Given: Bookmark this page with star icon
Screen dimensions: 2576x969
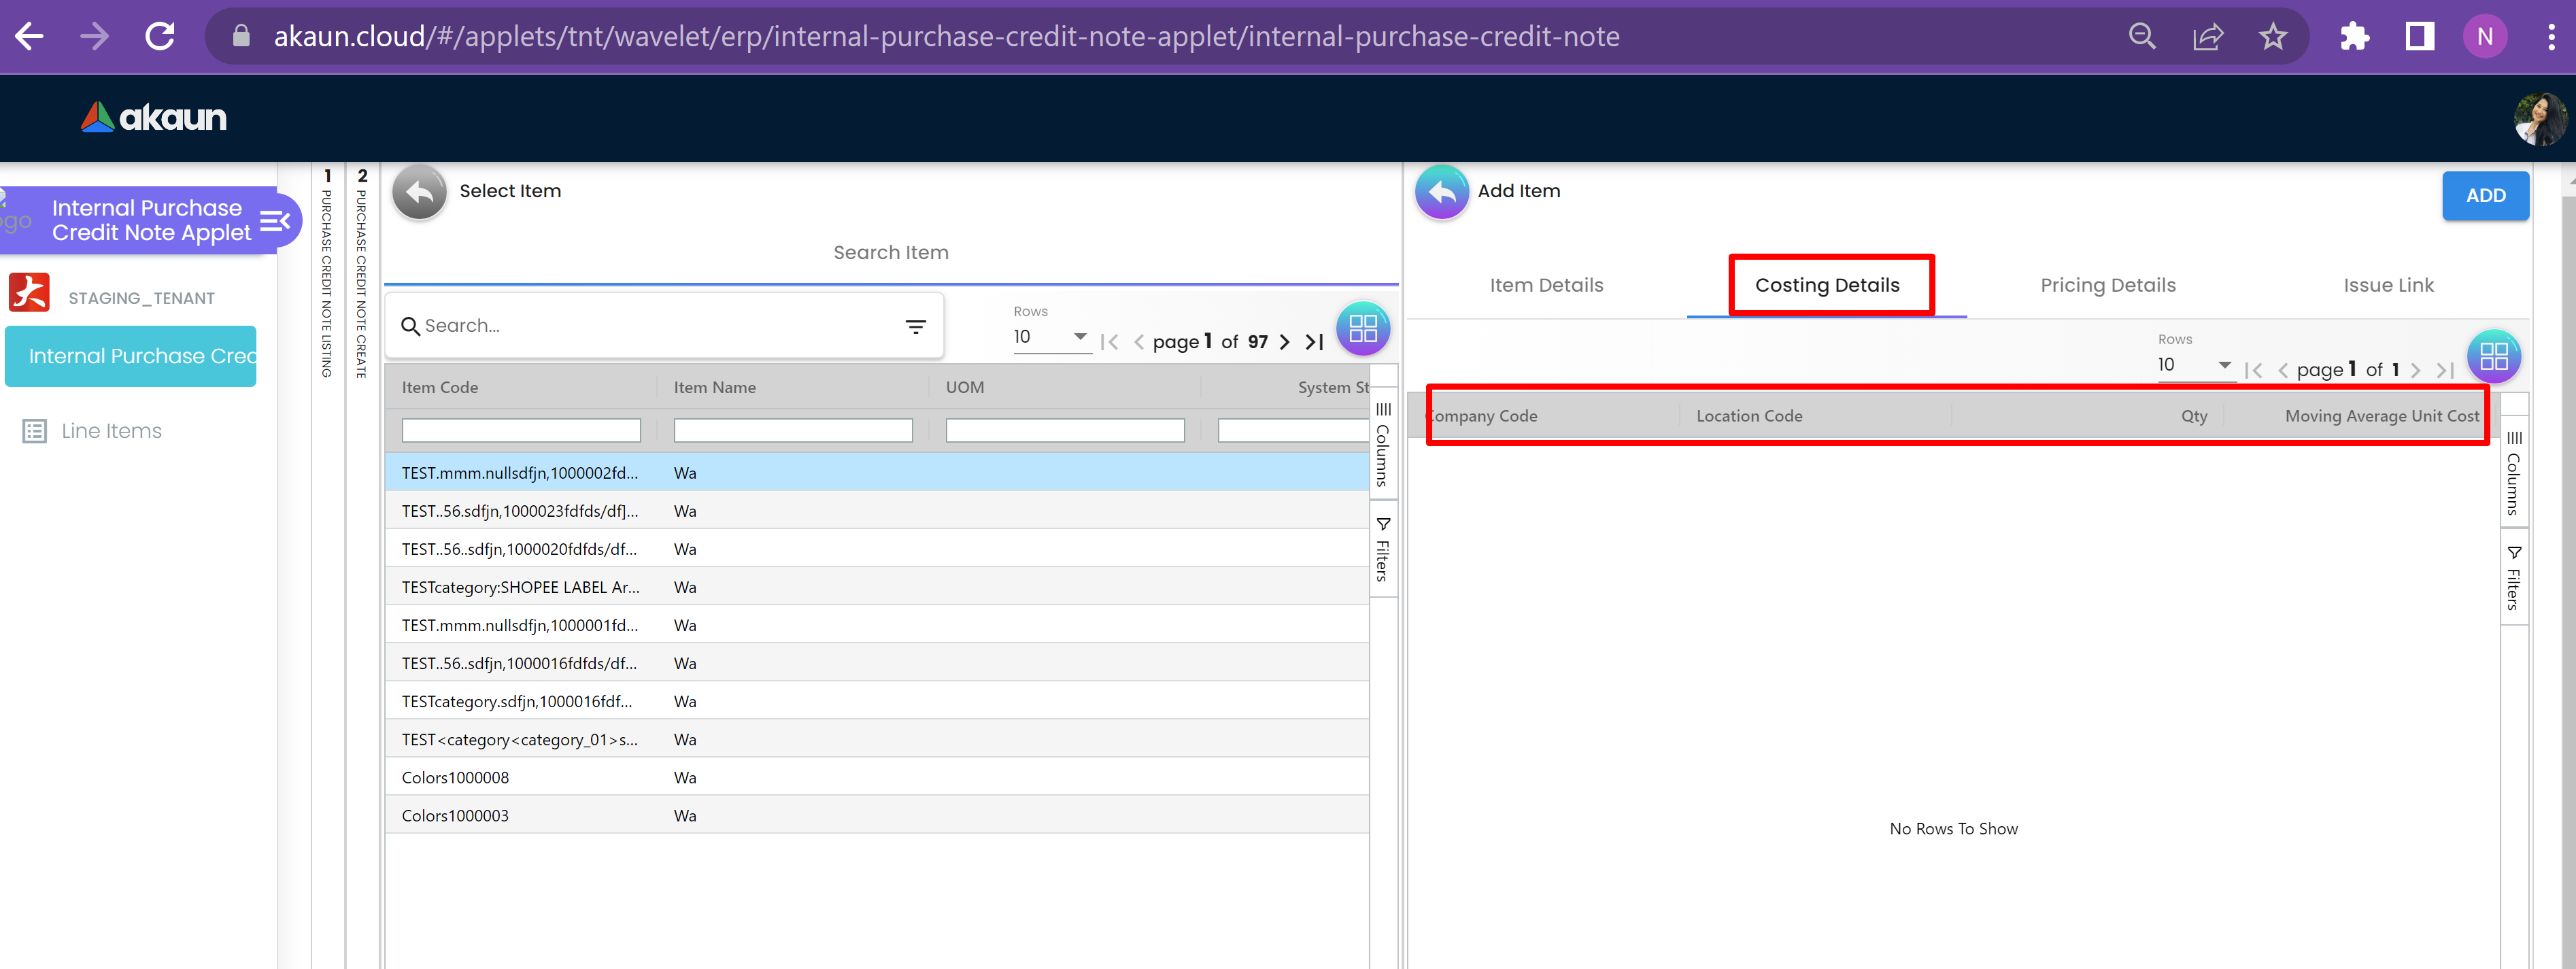Looking at the screenshot, I should click(x=2272, y=37).
